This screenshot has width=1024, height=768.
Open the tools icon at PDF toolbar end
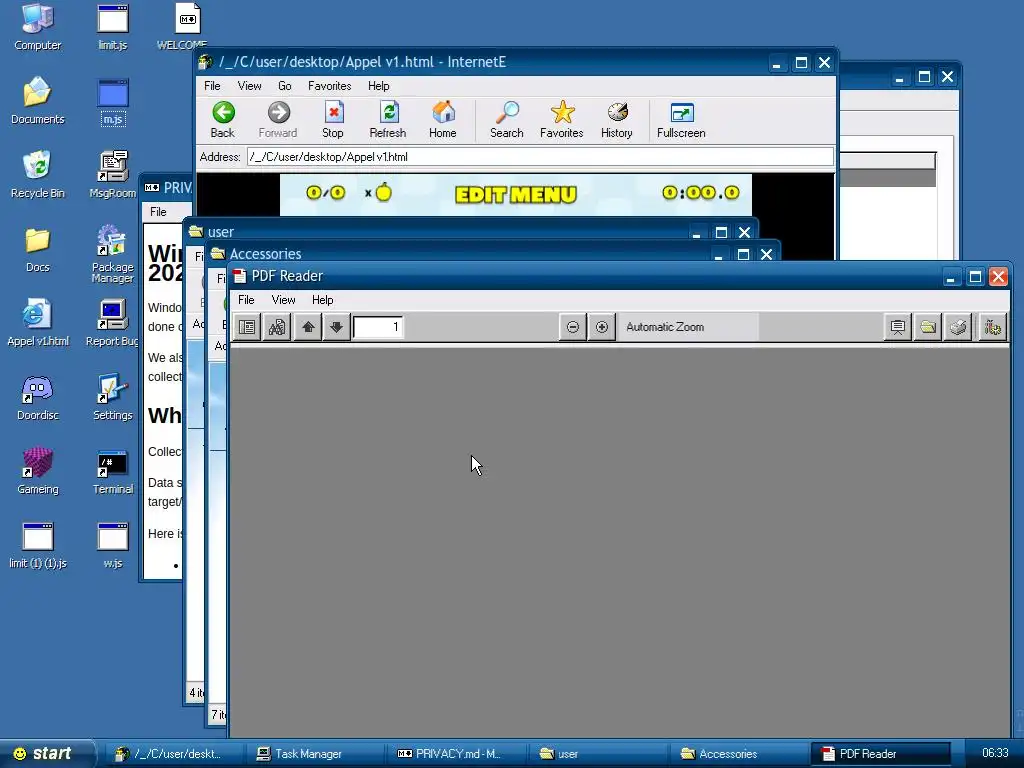[992, 327]
